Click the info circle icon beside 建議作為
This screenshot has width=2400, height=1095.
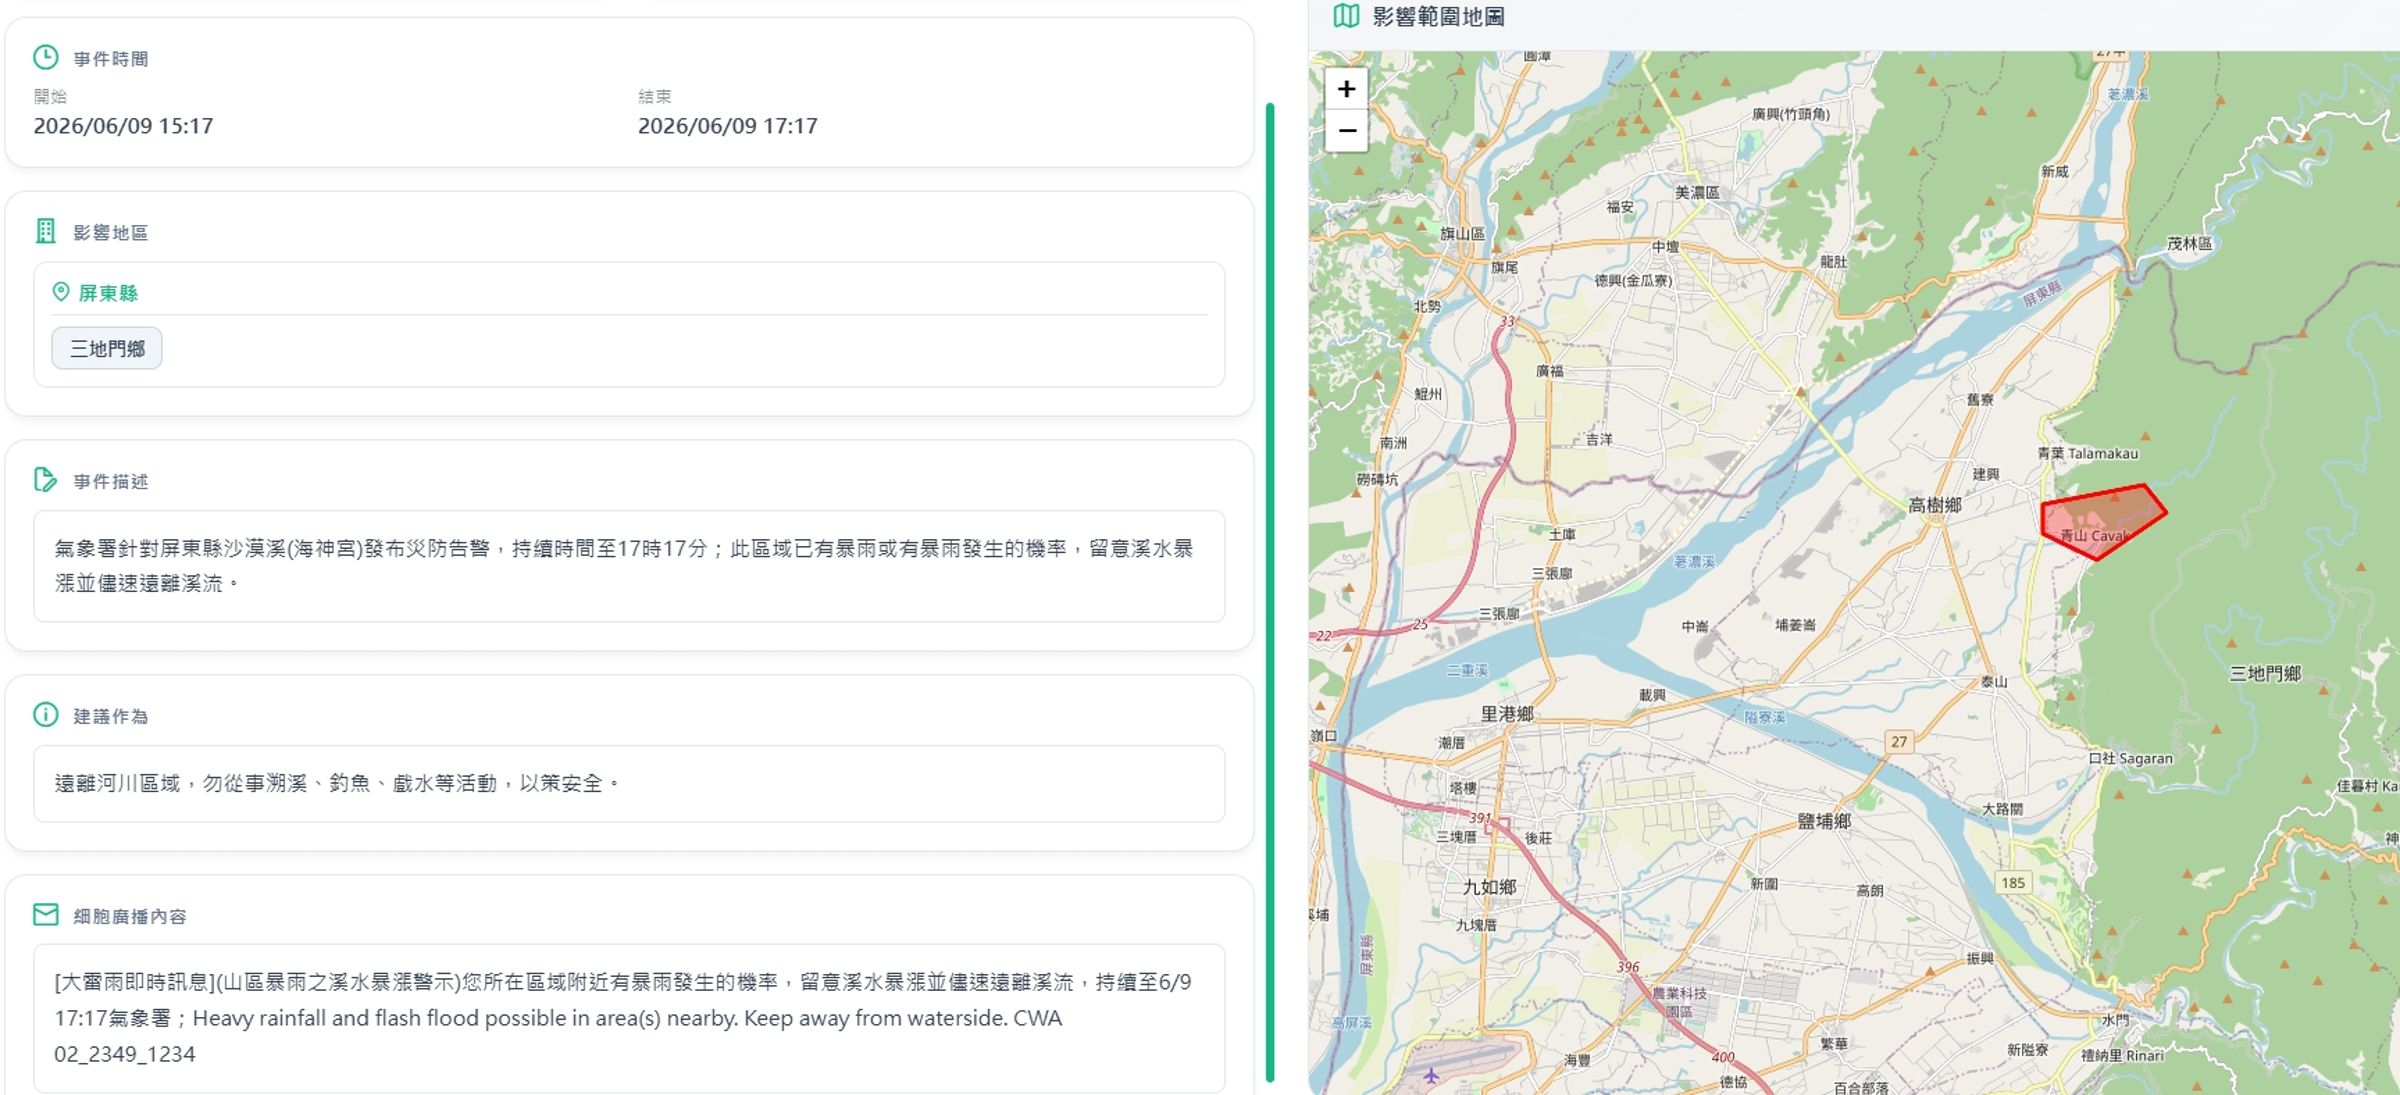(46, 715)
